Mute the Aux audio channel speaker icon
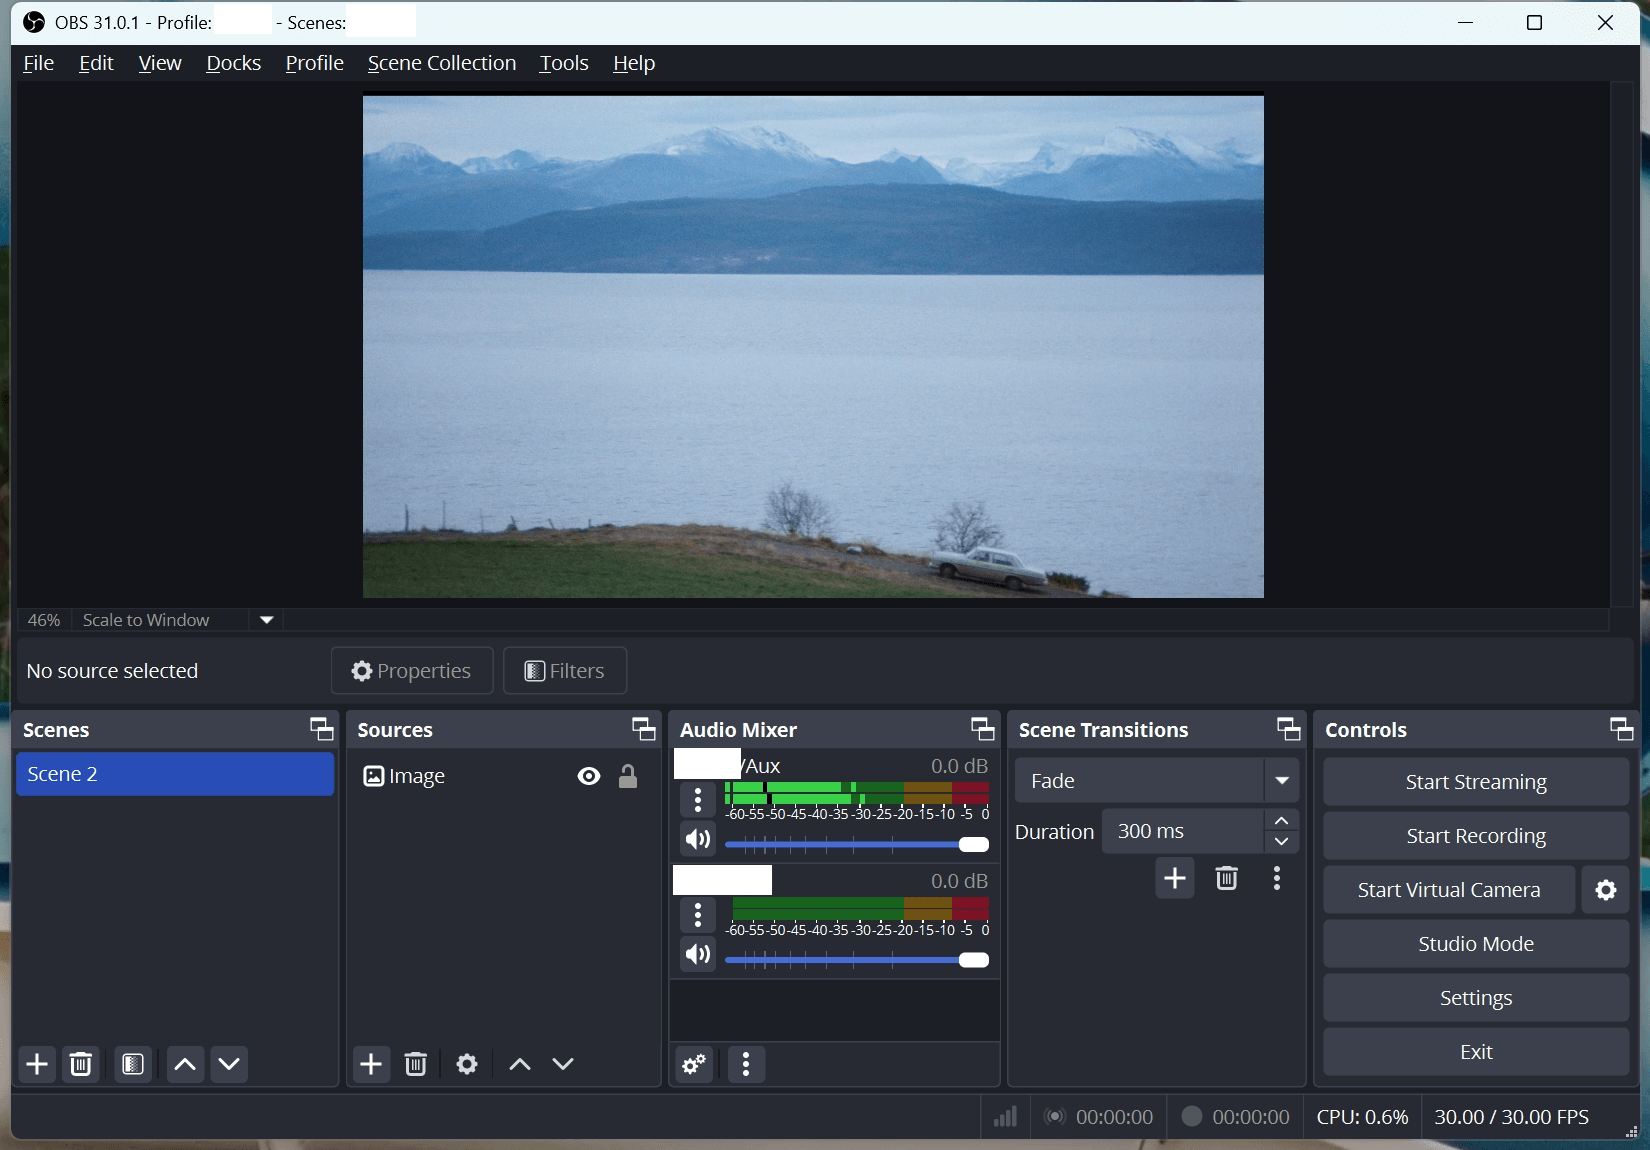Viewport: 1650px width, 1150px height. click(697, 840)
